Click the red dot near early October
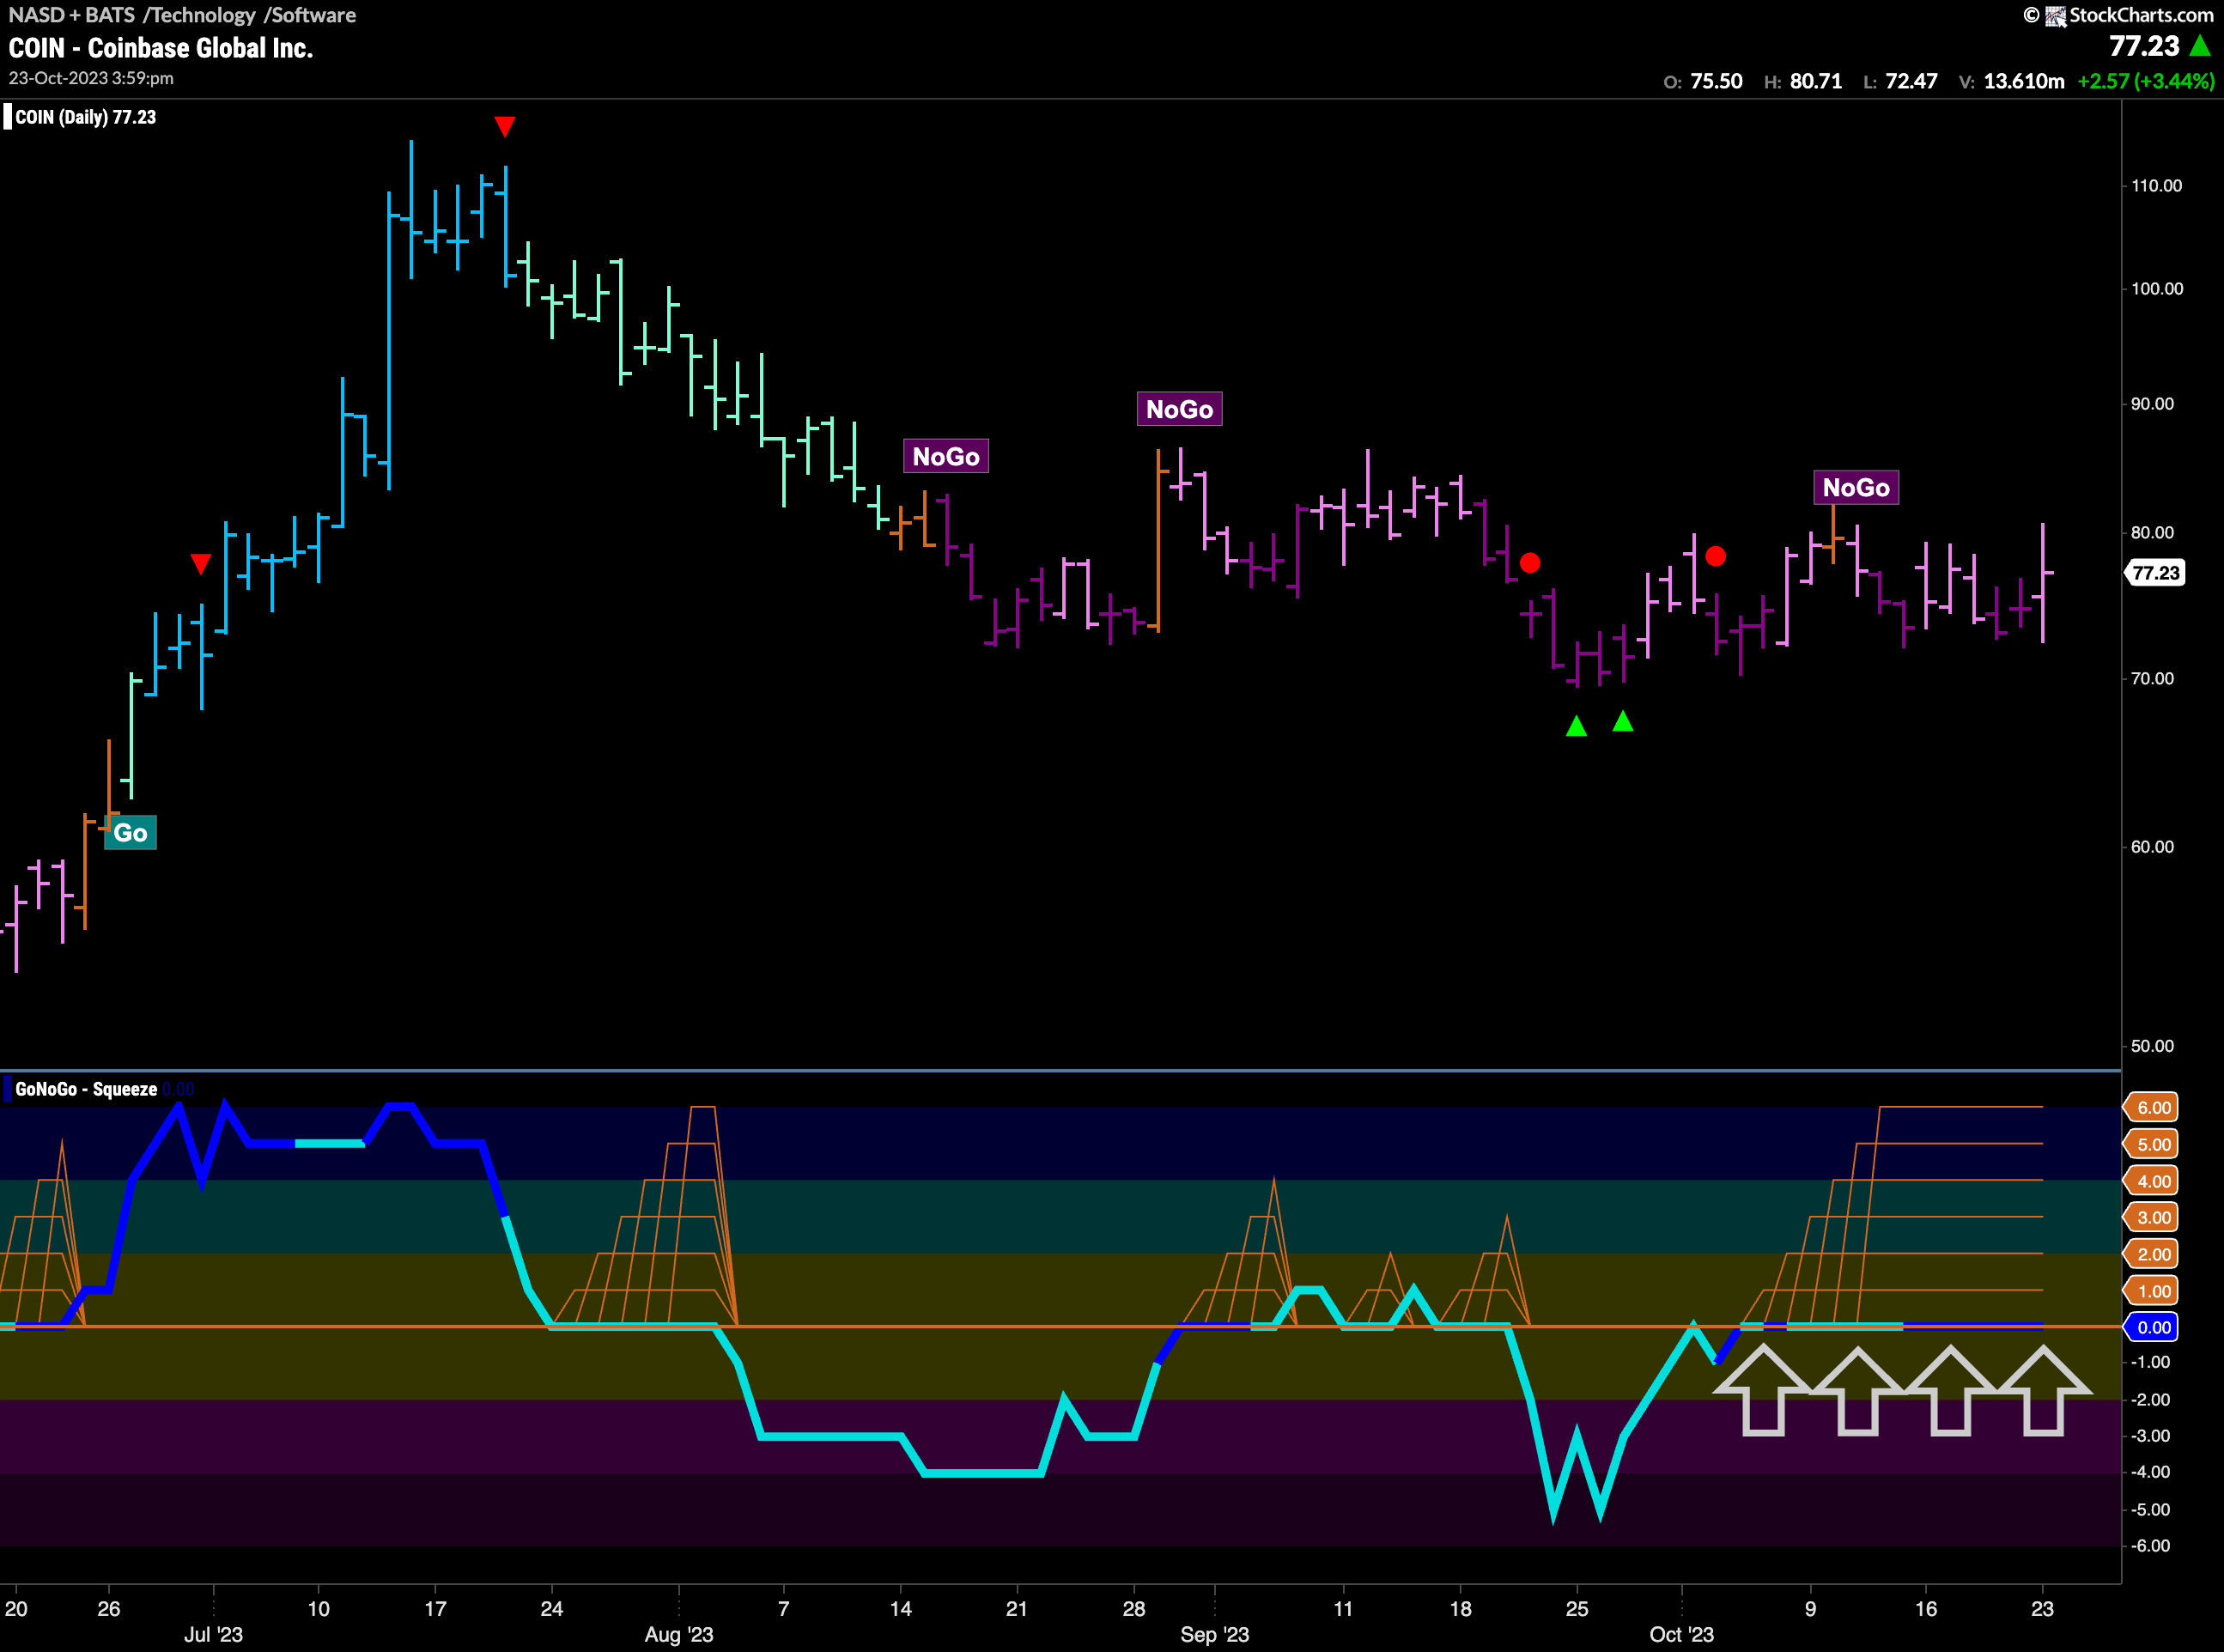Viewport: 2224px width, 1652px height. tap(1715, 556)
